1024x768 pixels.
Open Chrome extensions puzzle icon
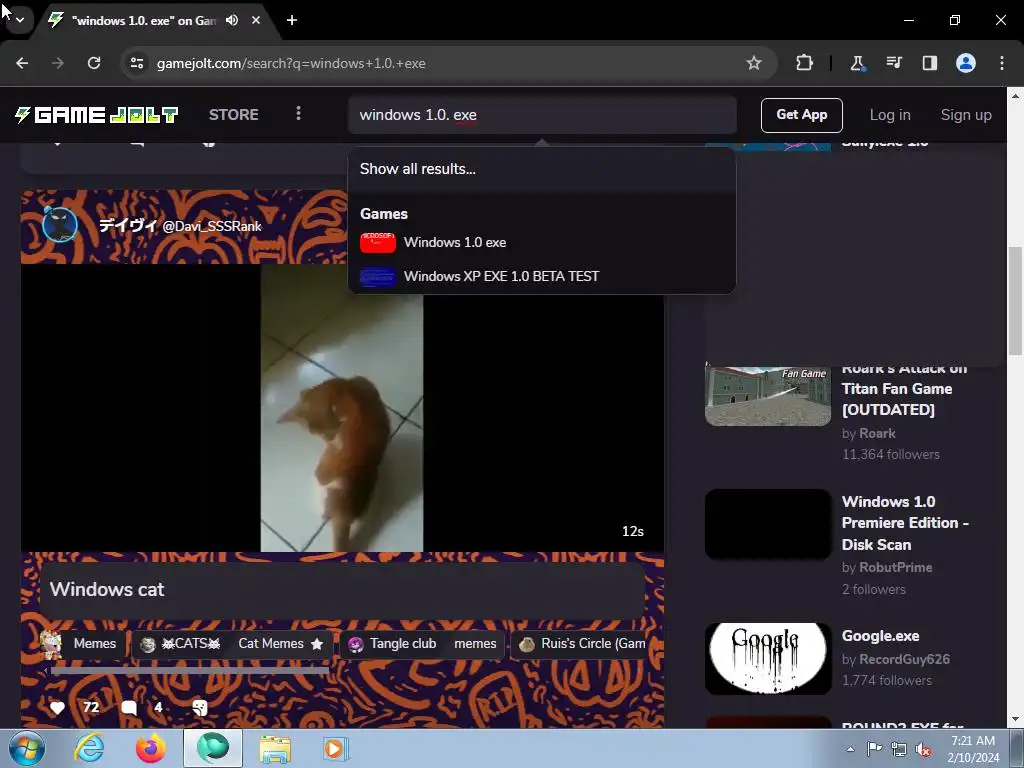805,63
